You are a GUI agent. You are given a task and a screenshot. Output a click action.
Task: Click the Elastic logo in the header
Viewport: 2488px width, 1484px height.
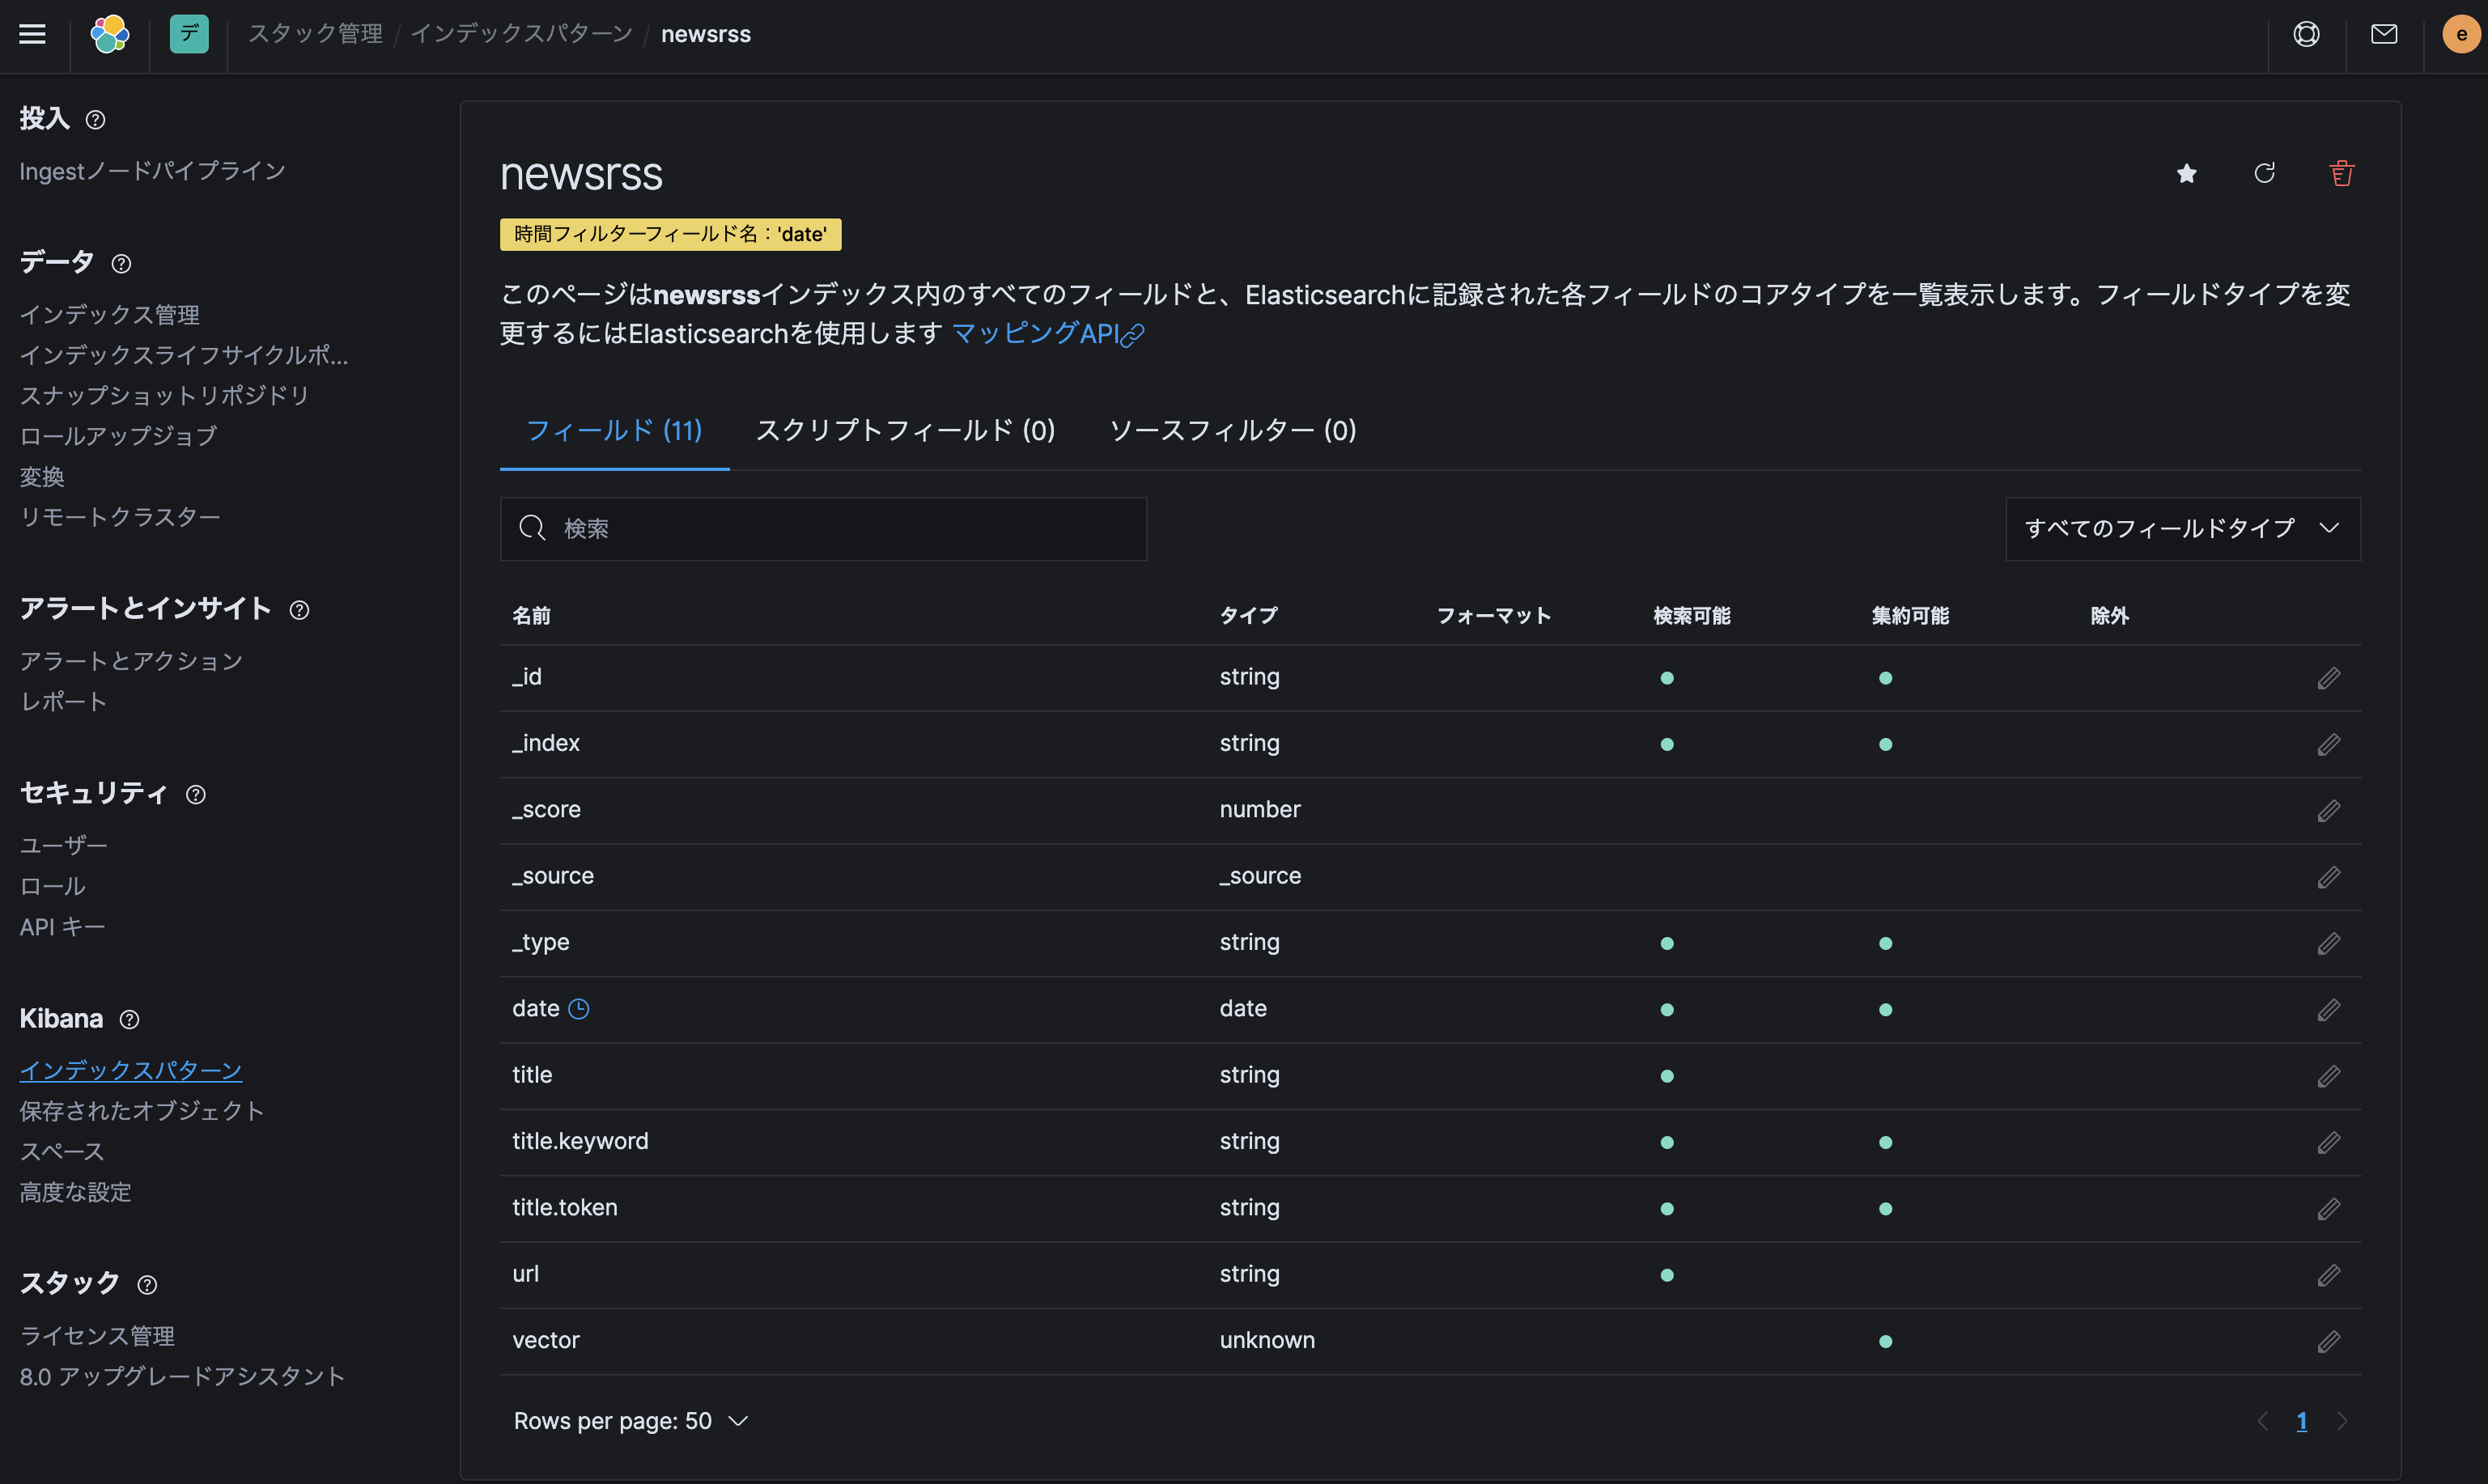point(109,33)
